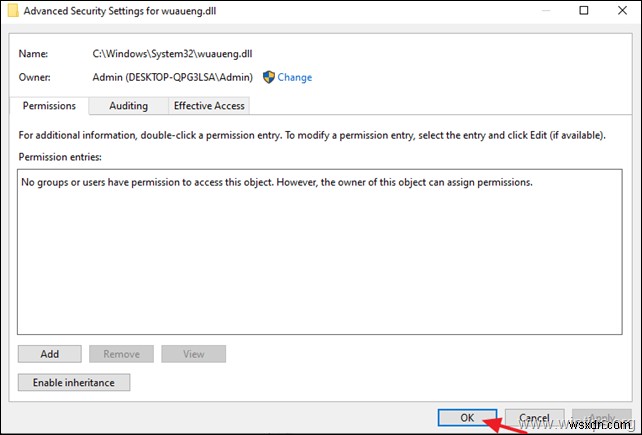Click the Cancel button
This screenshot has height=435, width=642.
coord(534,417)
